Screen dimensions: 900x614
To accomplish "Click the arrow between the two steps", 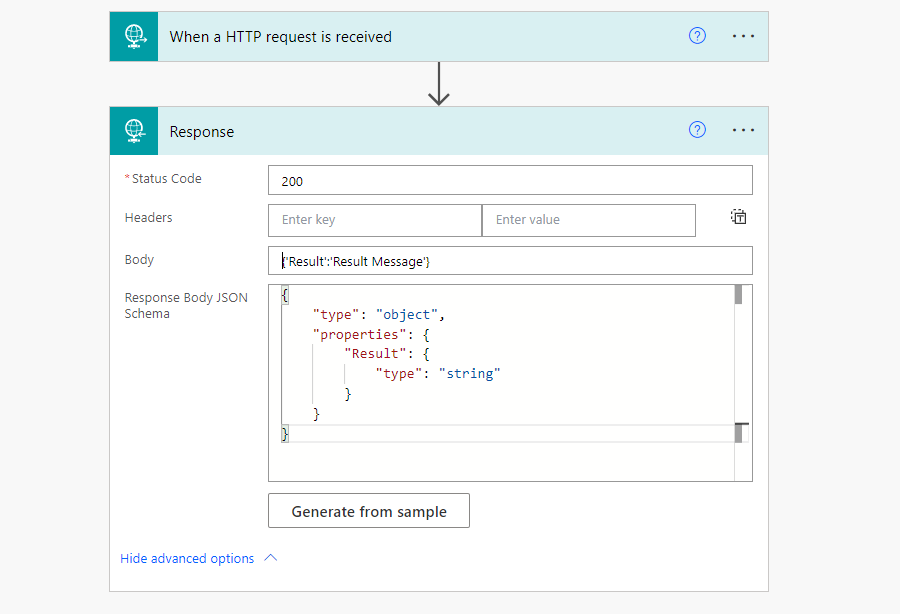I will point(439,84).
